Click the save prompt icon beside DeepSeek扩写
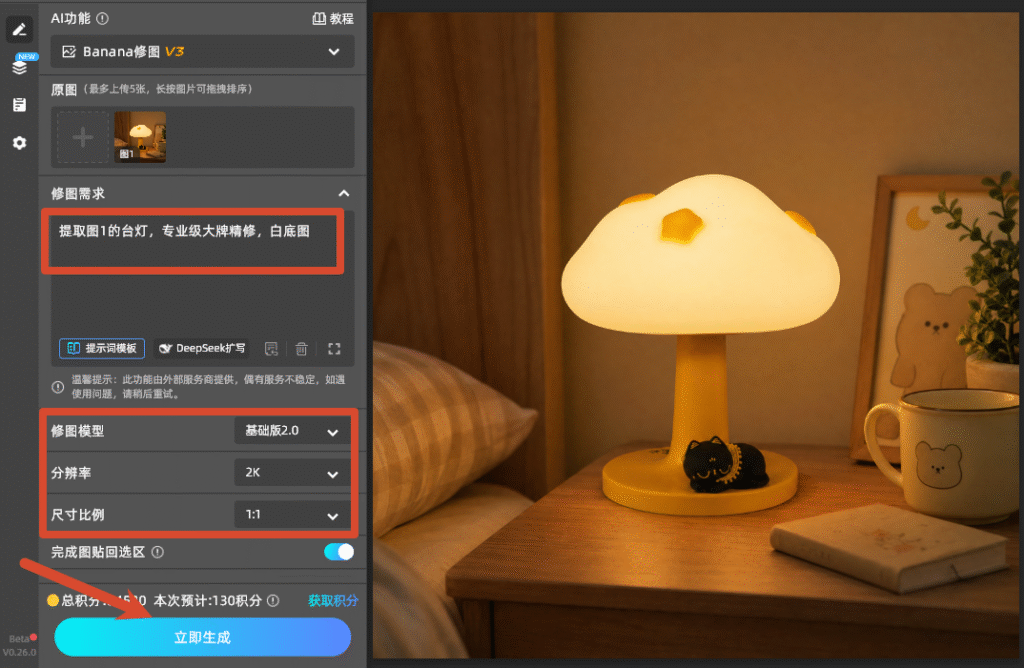Image resolution: width=1024 pixels, height=668 pixels. tap(271, 349)
